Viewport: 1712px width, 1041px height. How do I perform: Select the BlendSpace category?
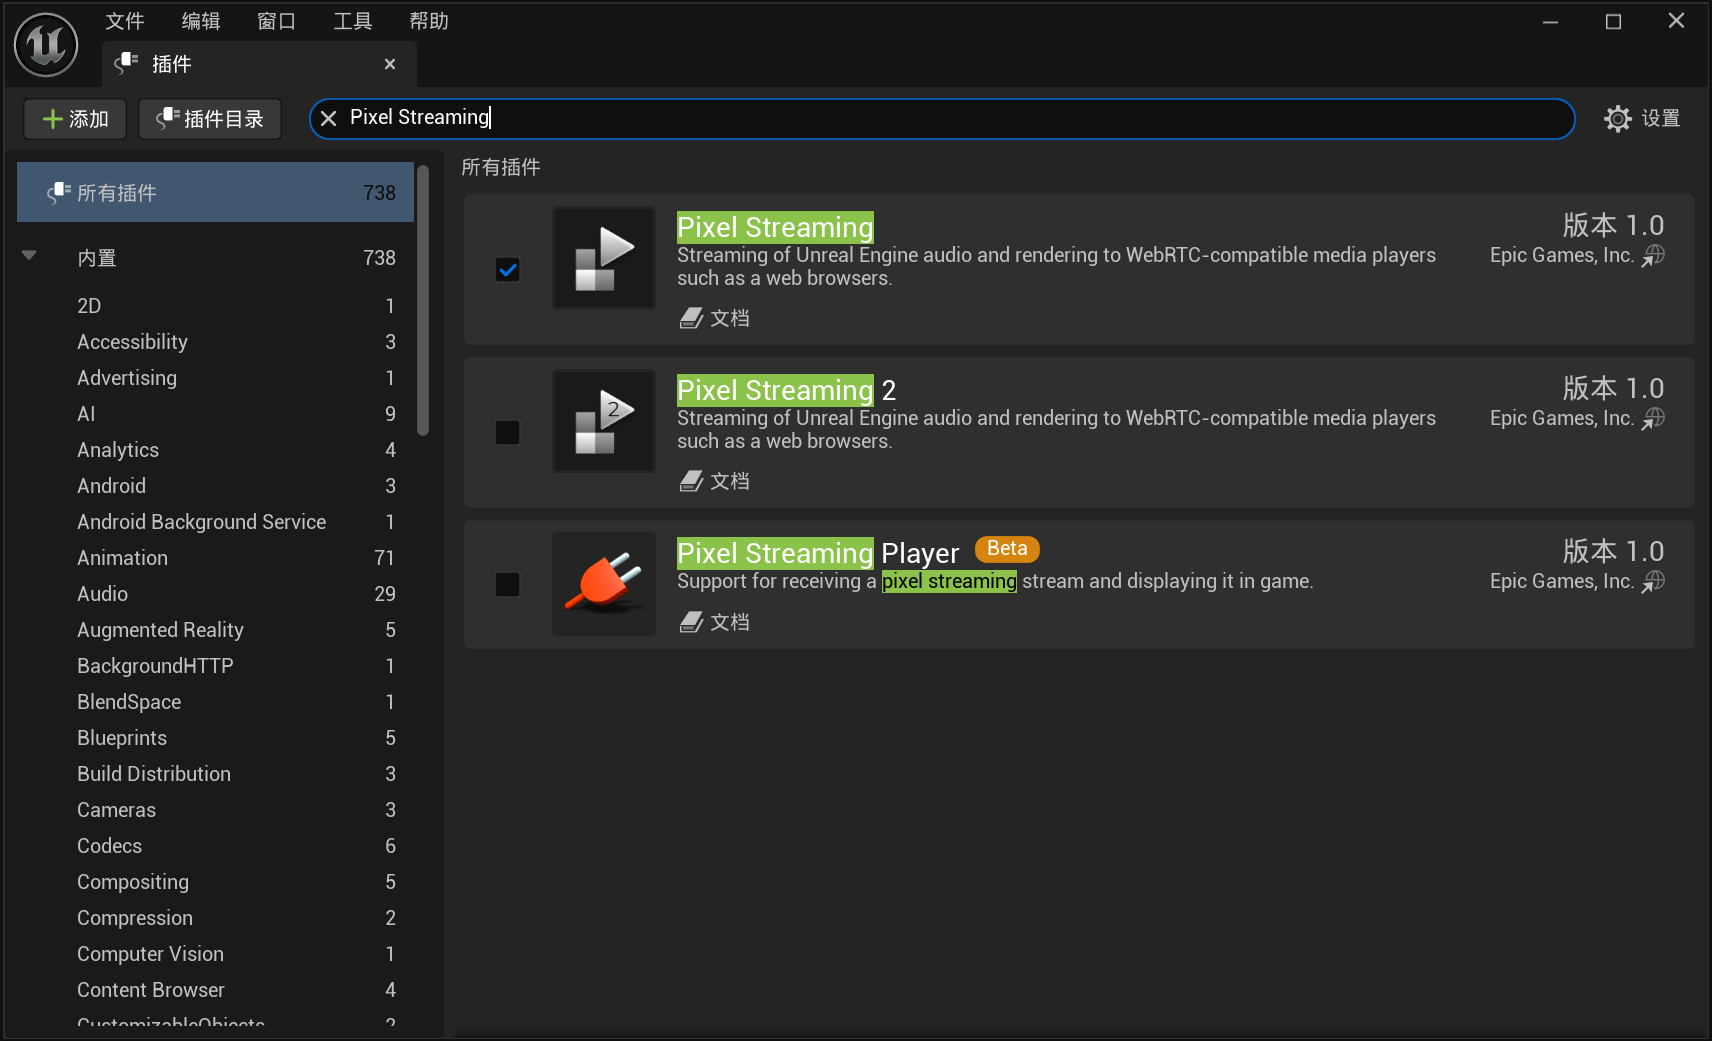point(216,702)
